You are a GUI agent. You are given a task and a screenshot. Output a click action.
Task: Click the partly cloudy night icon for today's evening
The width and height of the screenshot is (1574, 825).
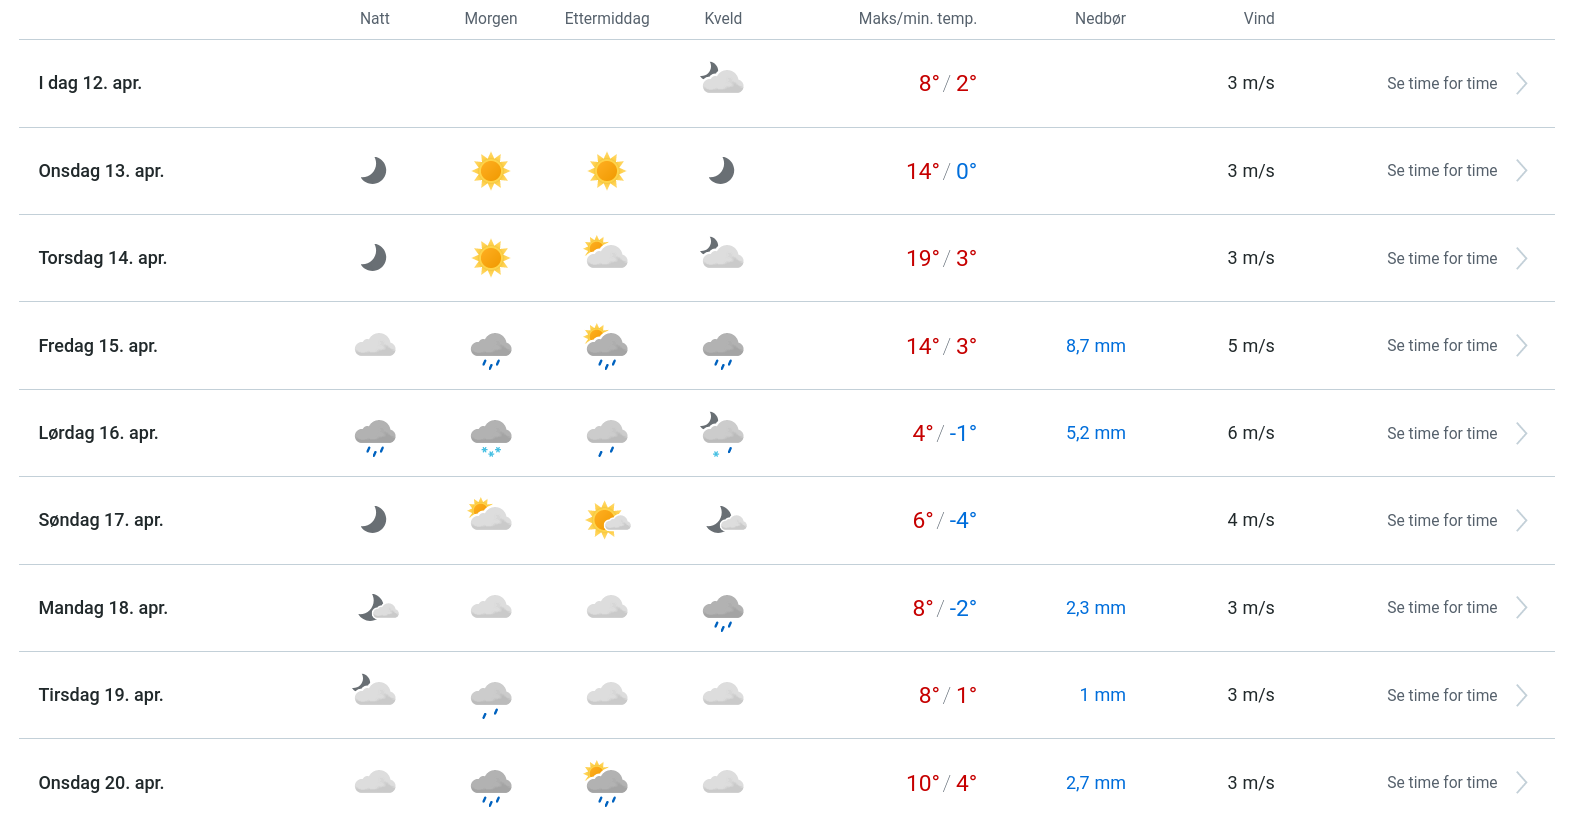pos(722,79)
